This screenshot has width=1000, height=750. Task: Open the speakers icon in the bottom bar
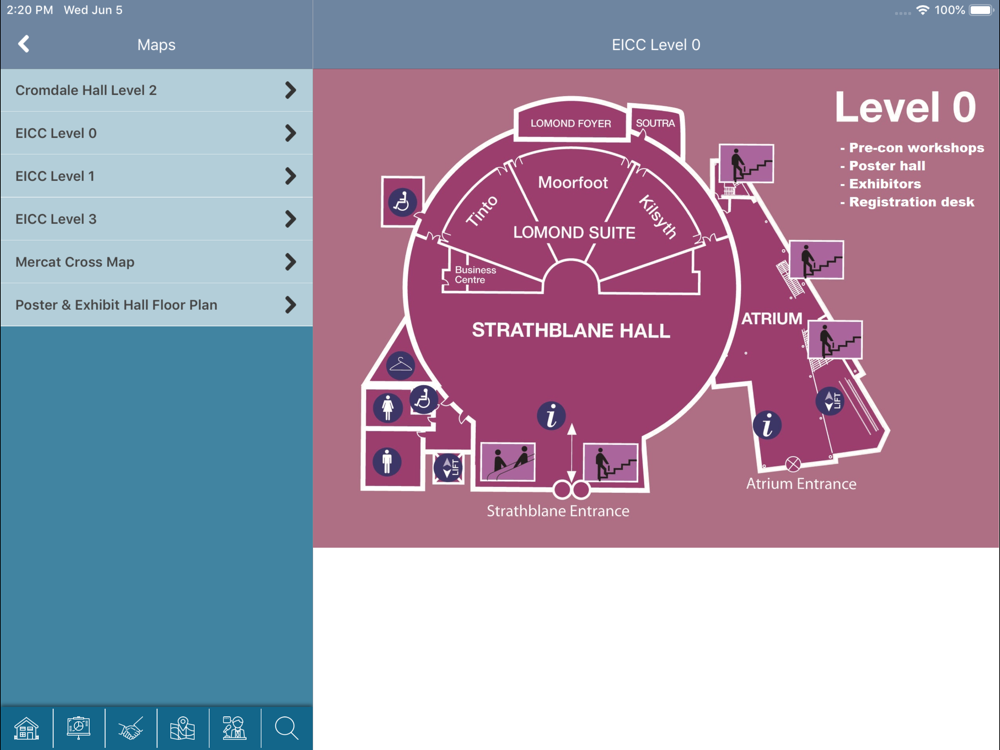point(235,728)
